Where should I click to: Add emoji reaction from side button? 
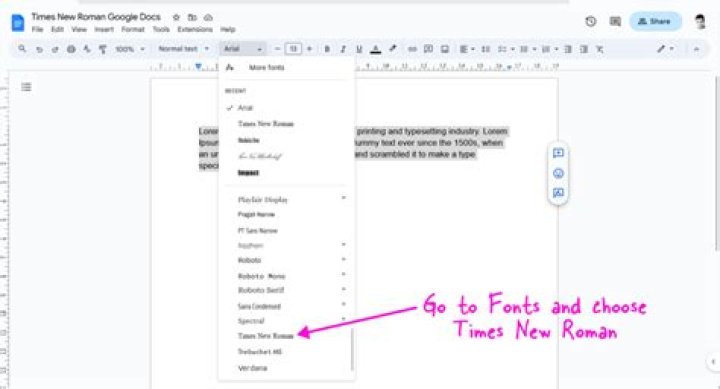558,173
